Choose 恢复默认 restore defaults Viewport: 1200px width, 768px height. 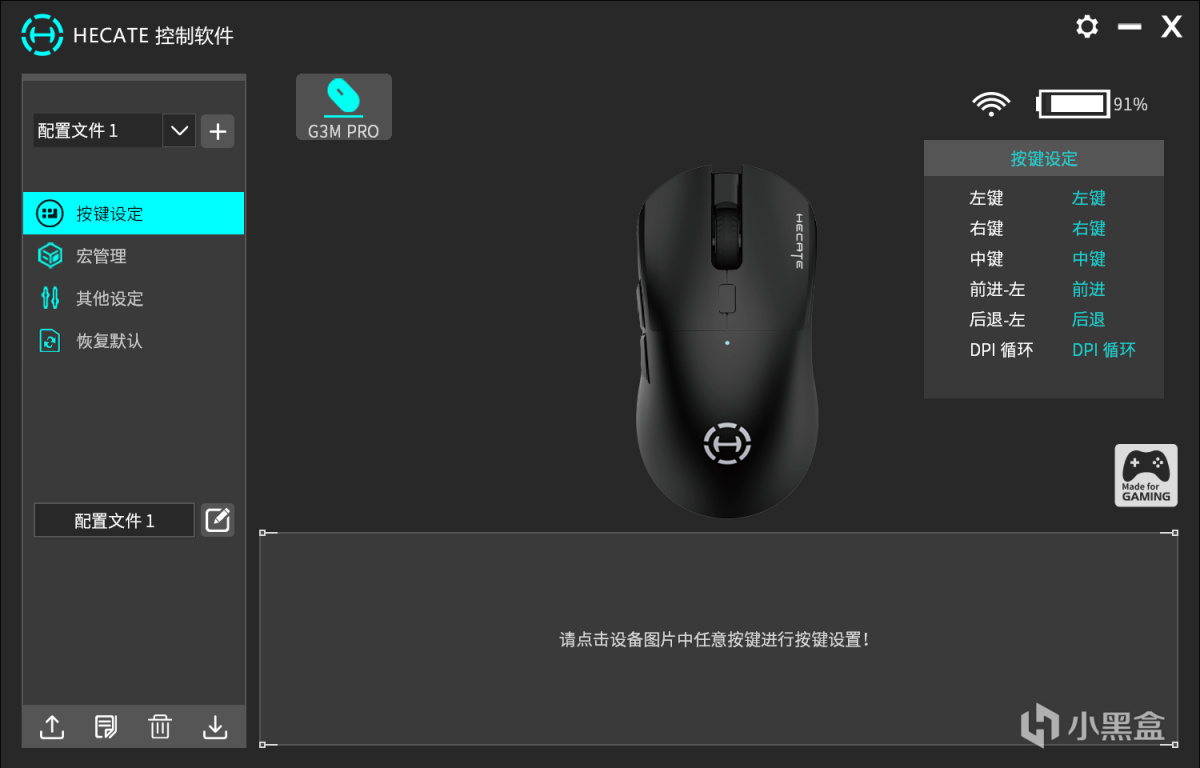(x=134, y=341)
